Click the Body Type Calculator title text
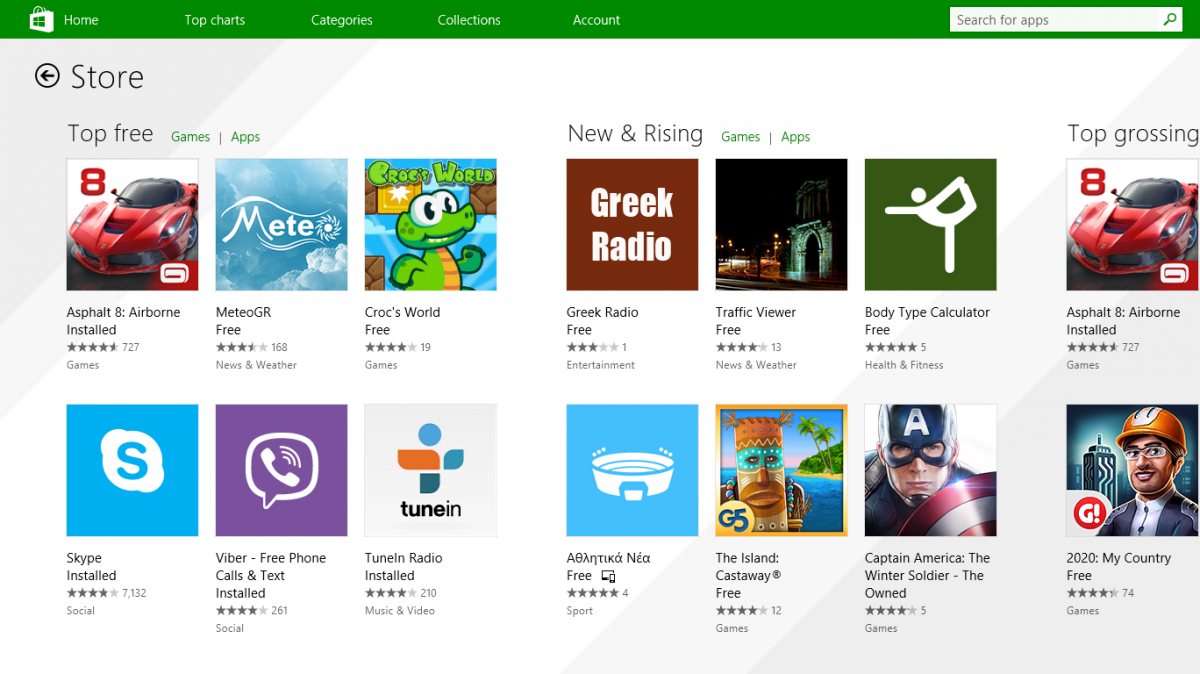 click(x=927, y=312)
